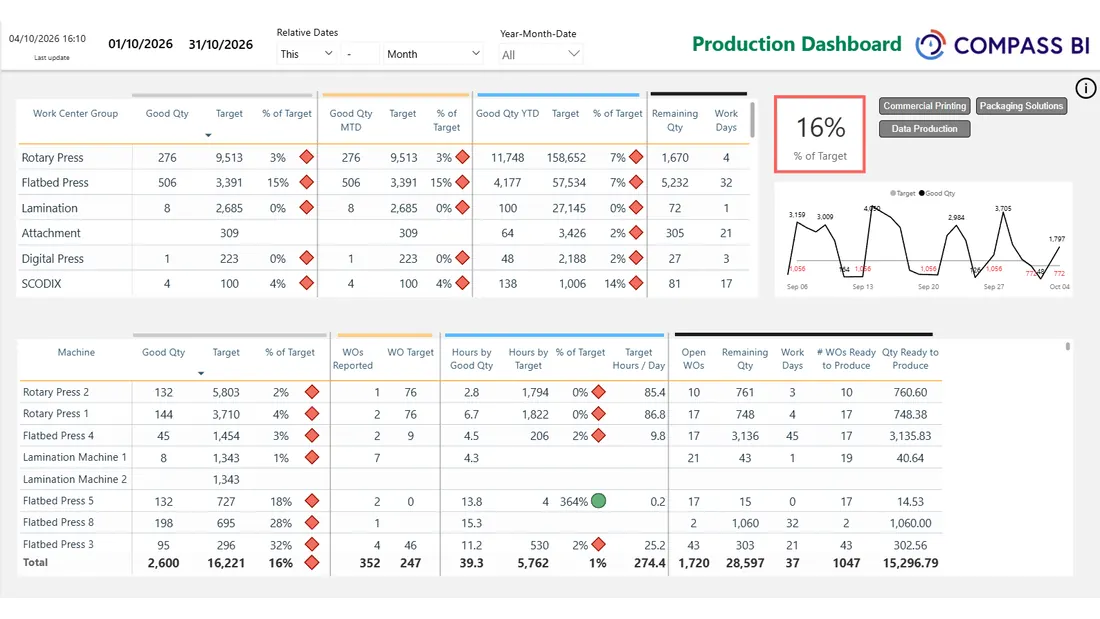Screen dimensions: 1100x619
Task: Expand the Year-Month-Date 'All' dropdown
Action: click(x=540, y=55)
